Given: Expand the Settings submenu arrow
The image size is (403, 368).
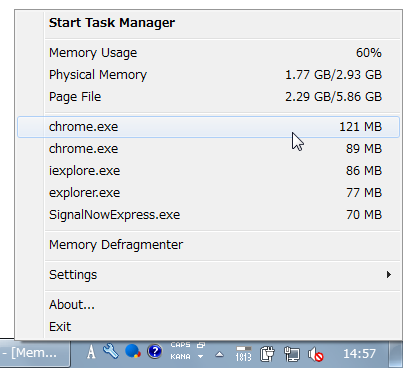Looking at the screenshot, I should [x=389, y=275].
